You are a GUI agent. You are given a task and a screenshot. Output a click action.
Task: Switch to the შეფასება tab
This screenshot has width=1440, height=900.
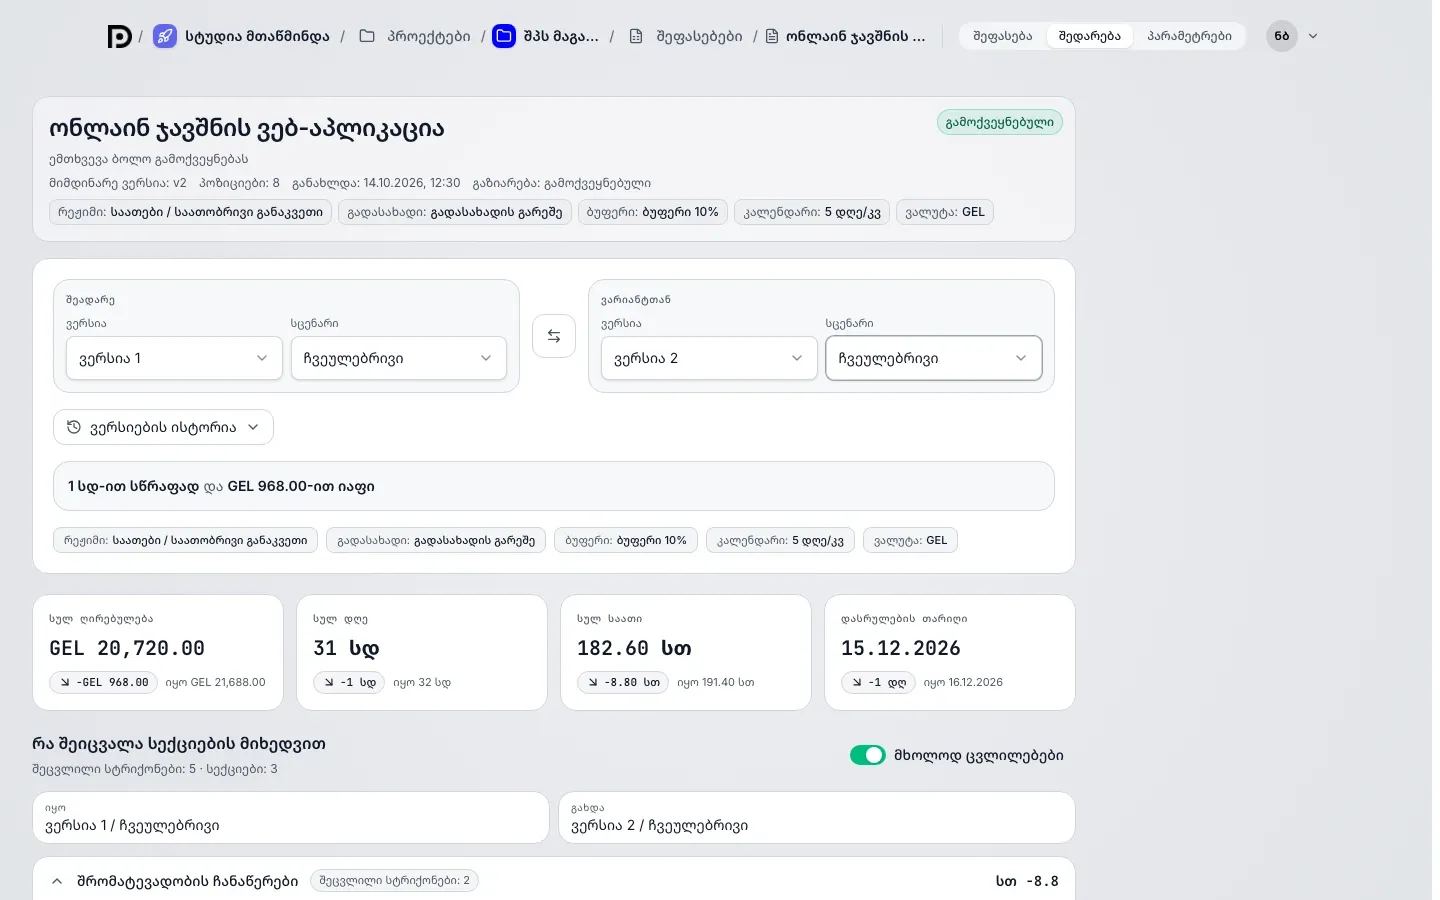[x=1003, y=36]
